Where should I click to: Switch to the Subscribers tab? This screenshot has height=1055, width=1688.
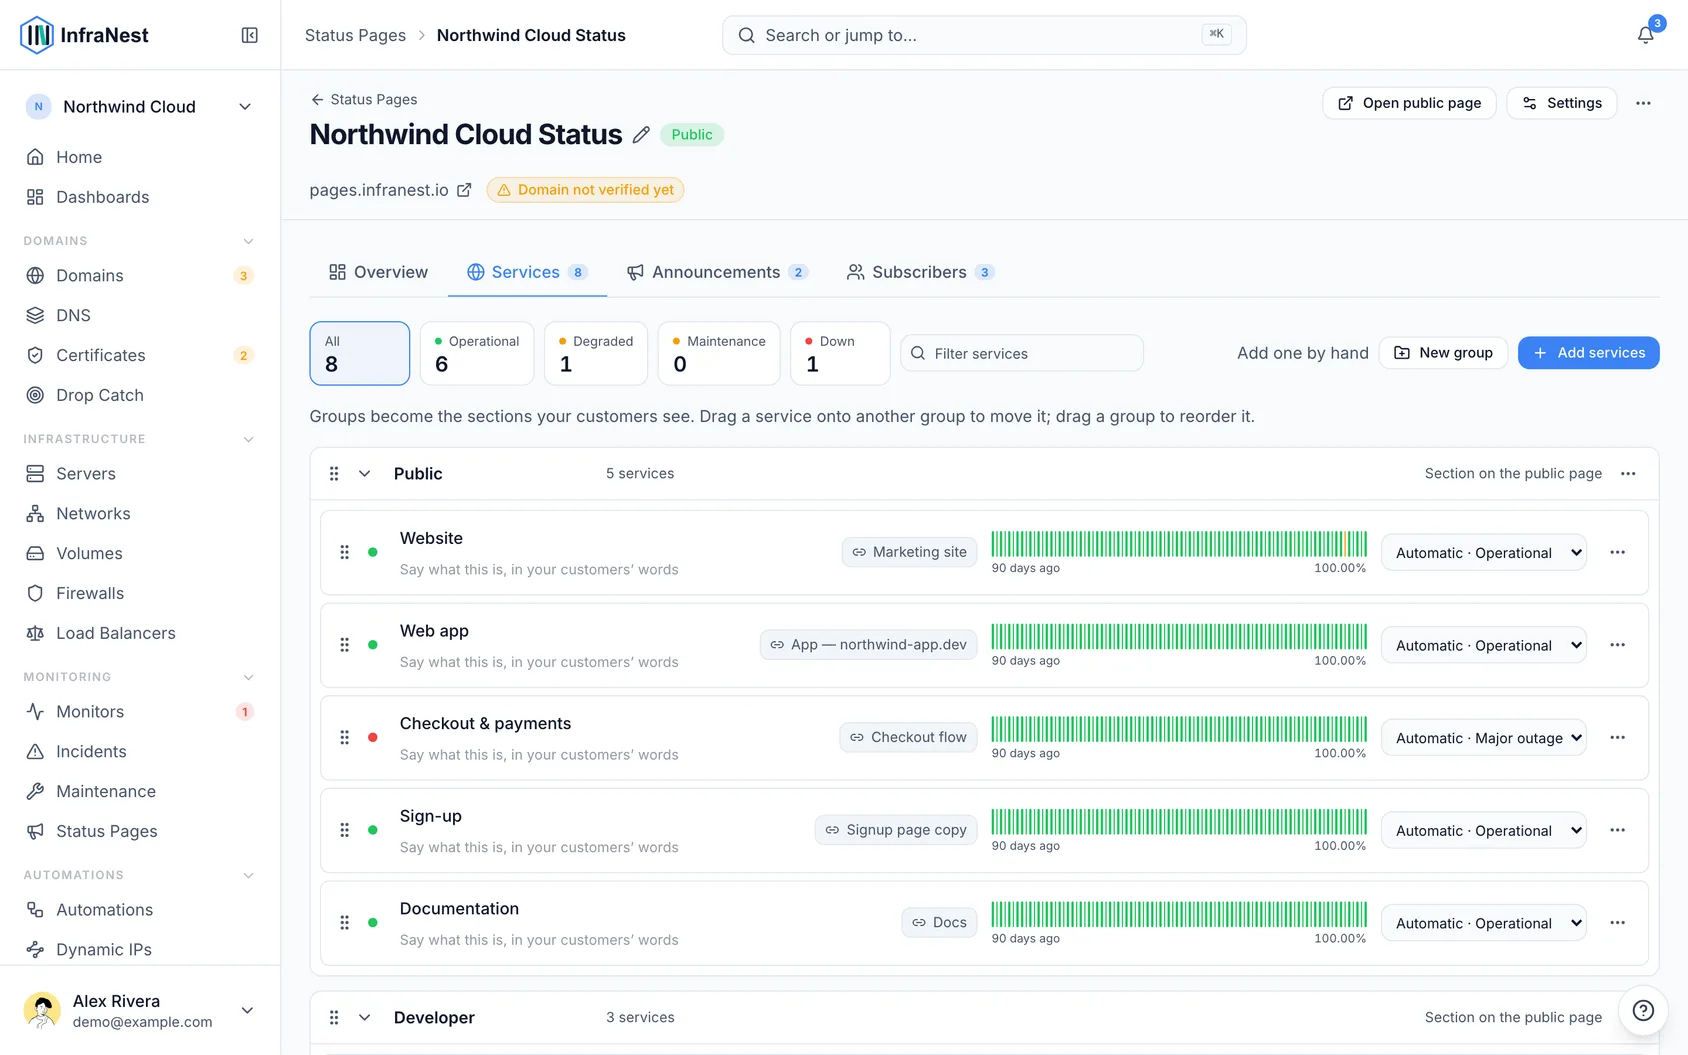coord(920,272)
